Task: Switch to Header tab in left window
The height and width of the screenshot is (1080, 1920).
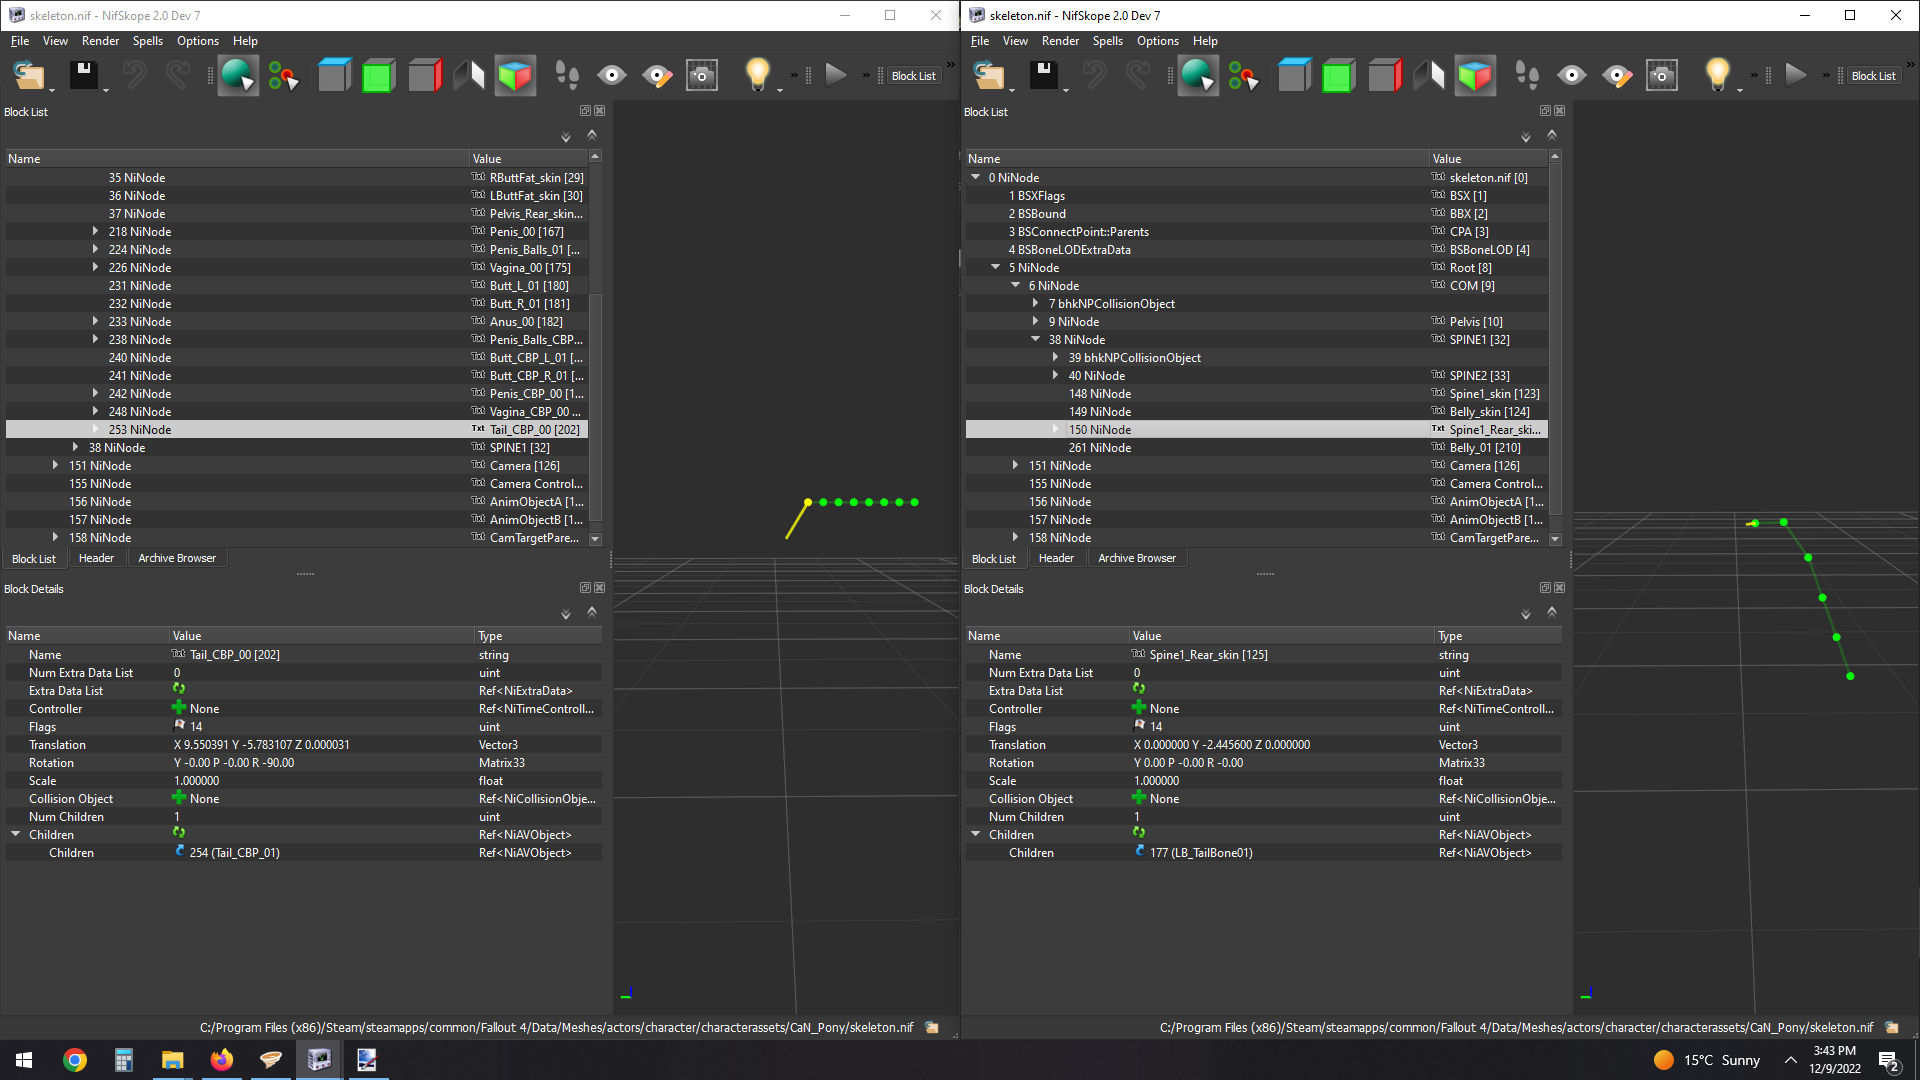Action: point(96,558)
